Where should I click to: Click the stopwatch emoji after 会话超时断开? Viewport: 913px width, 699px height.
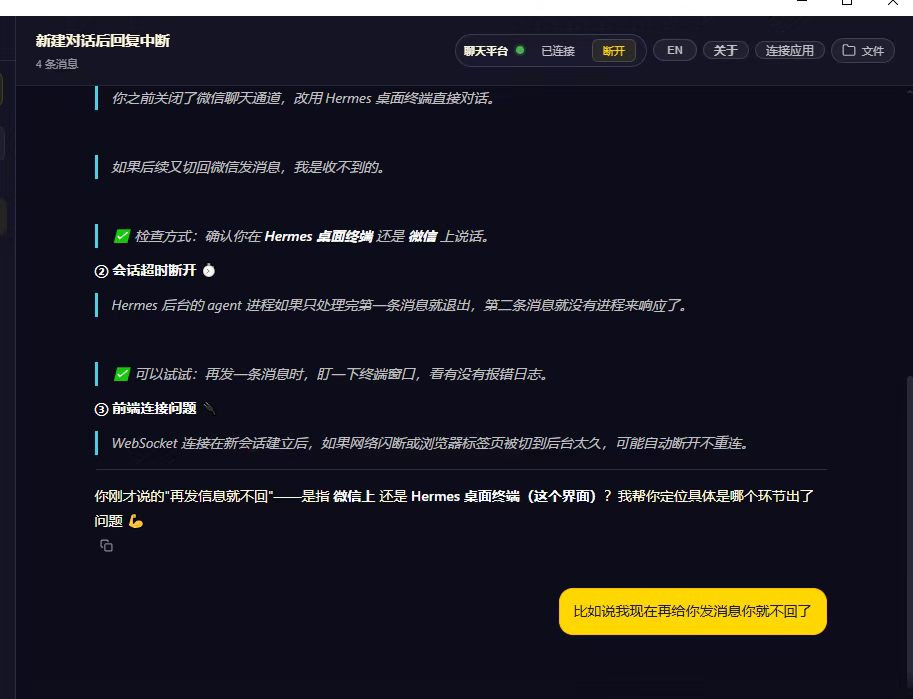tap(208, 270)
